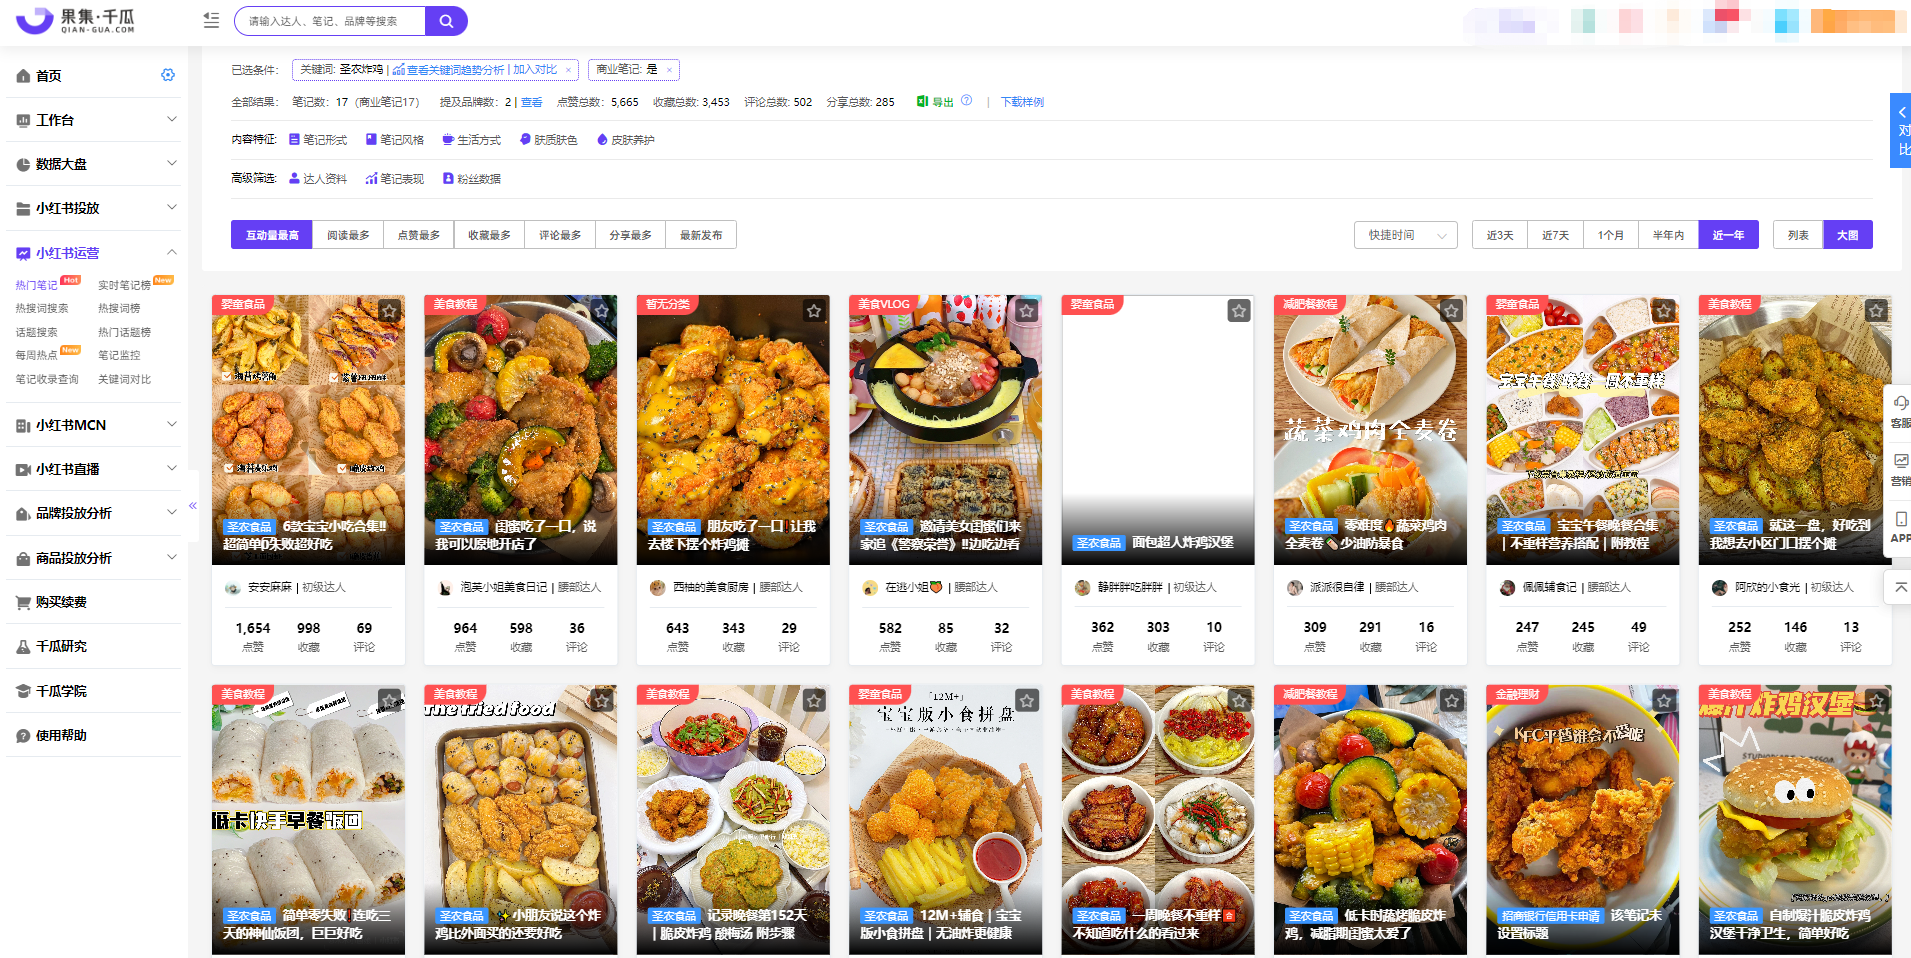Star the 派派很自律 note card
Image resolution: width=1911 pixels, height=958 pixels.
click(1452, 311)
